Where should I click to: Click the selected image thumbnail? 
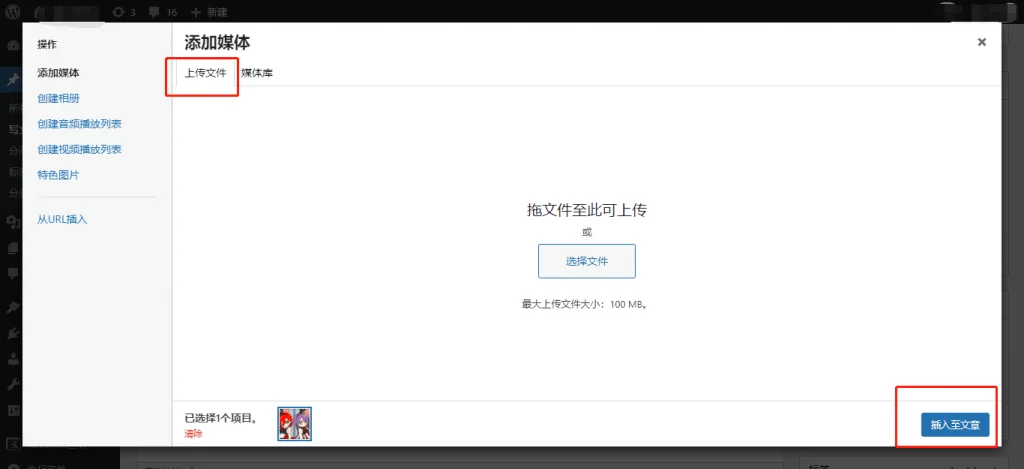[x=295, y=423]
